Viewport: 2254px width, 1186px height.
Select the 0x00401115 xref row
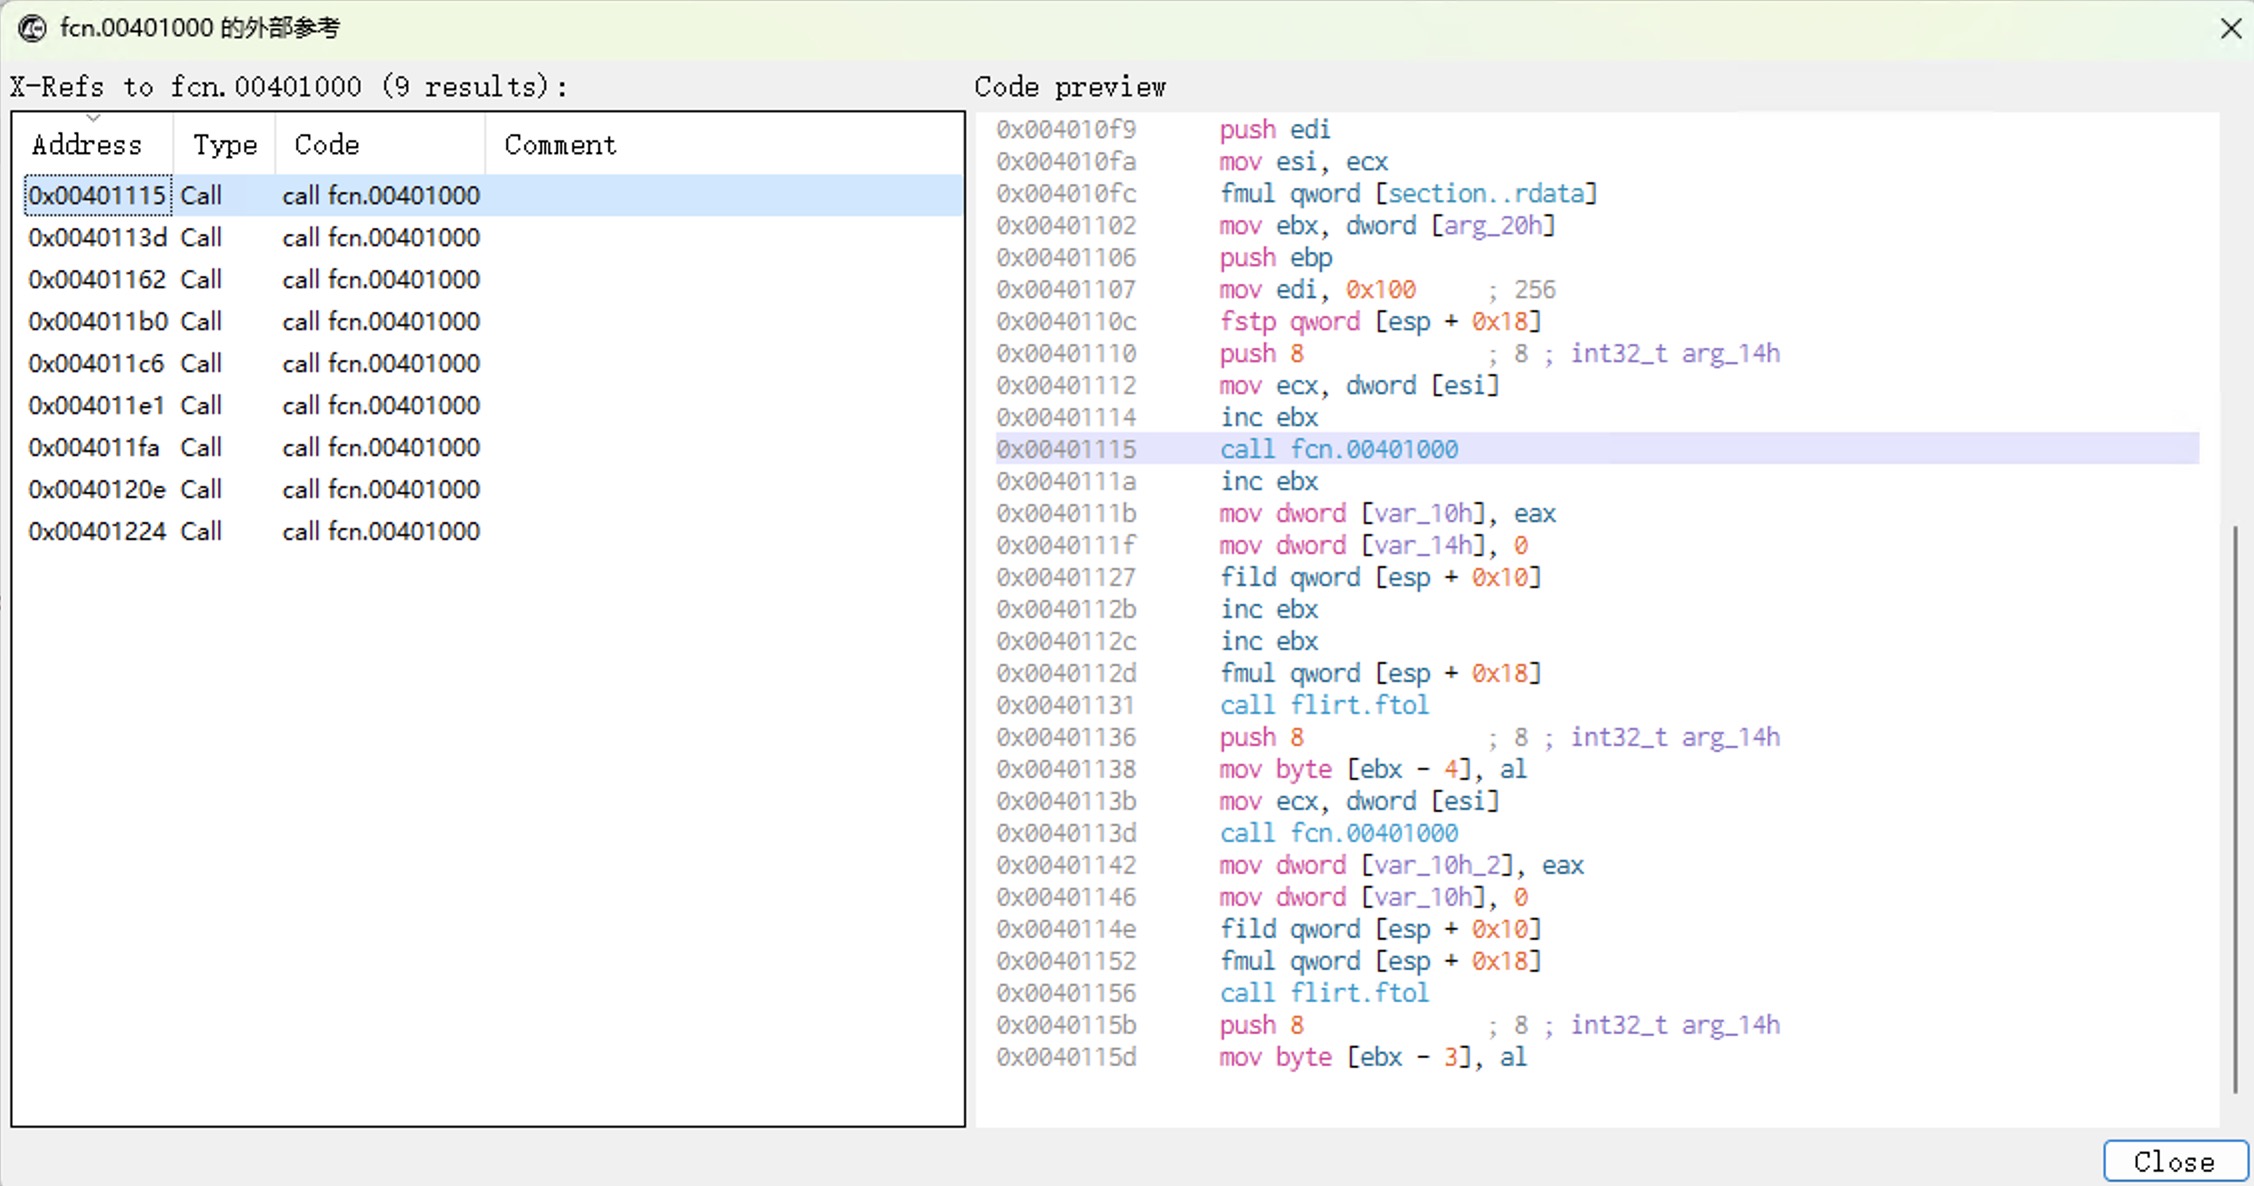tap(97, 195)
